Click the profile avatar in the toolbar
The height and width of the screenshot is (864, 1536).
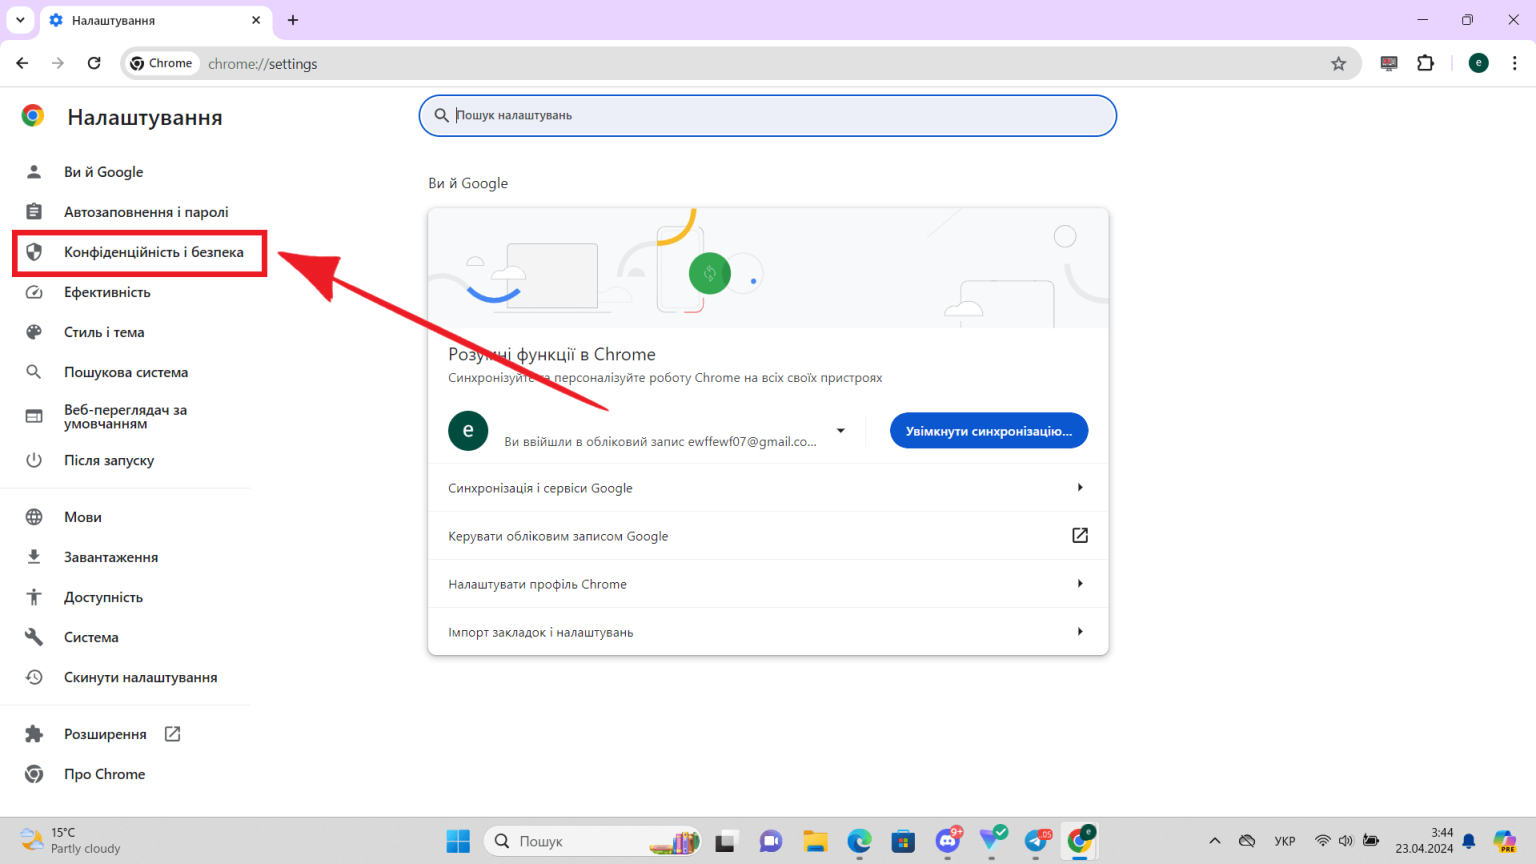point(1478,62)
